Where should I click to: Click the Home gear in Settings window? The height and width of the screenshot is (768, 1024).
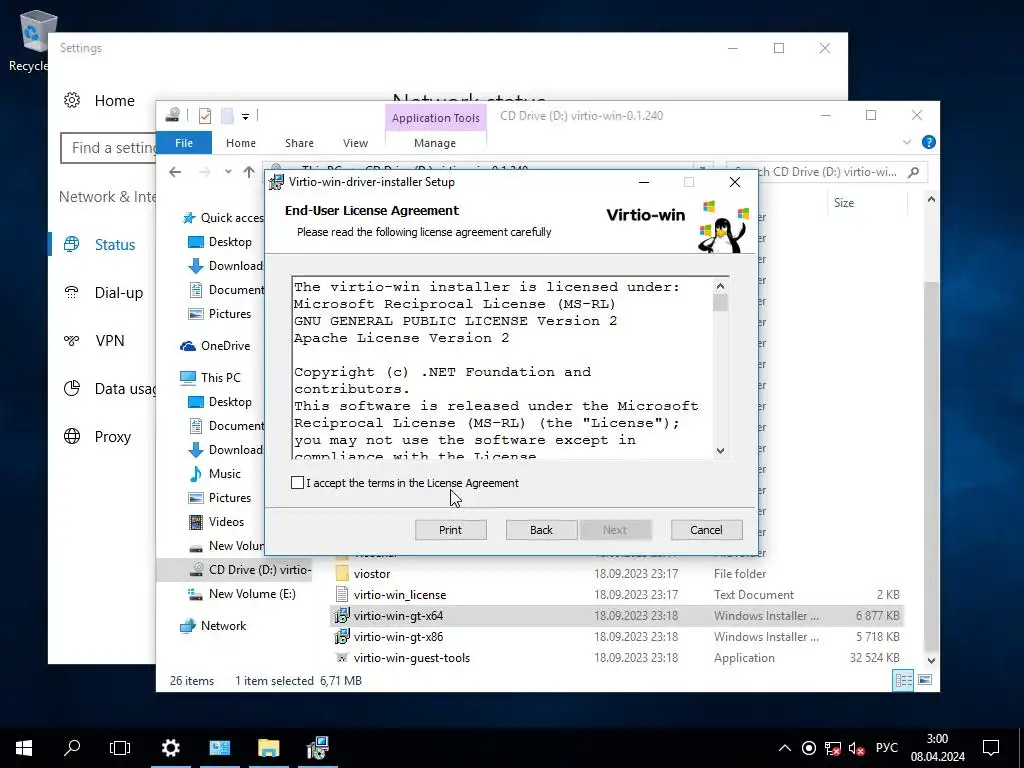click(x=72, y=100)
